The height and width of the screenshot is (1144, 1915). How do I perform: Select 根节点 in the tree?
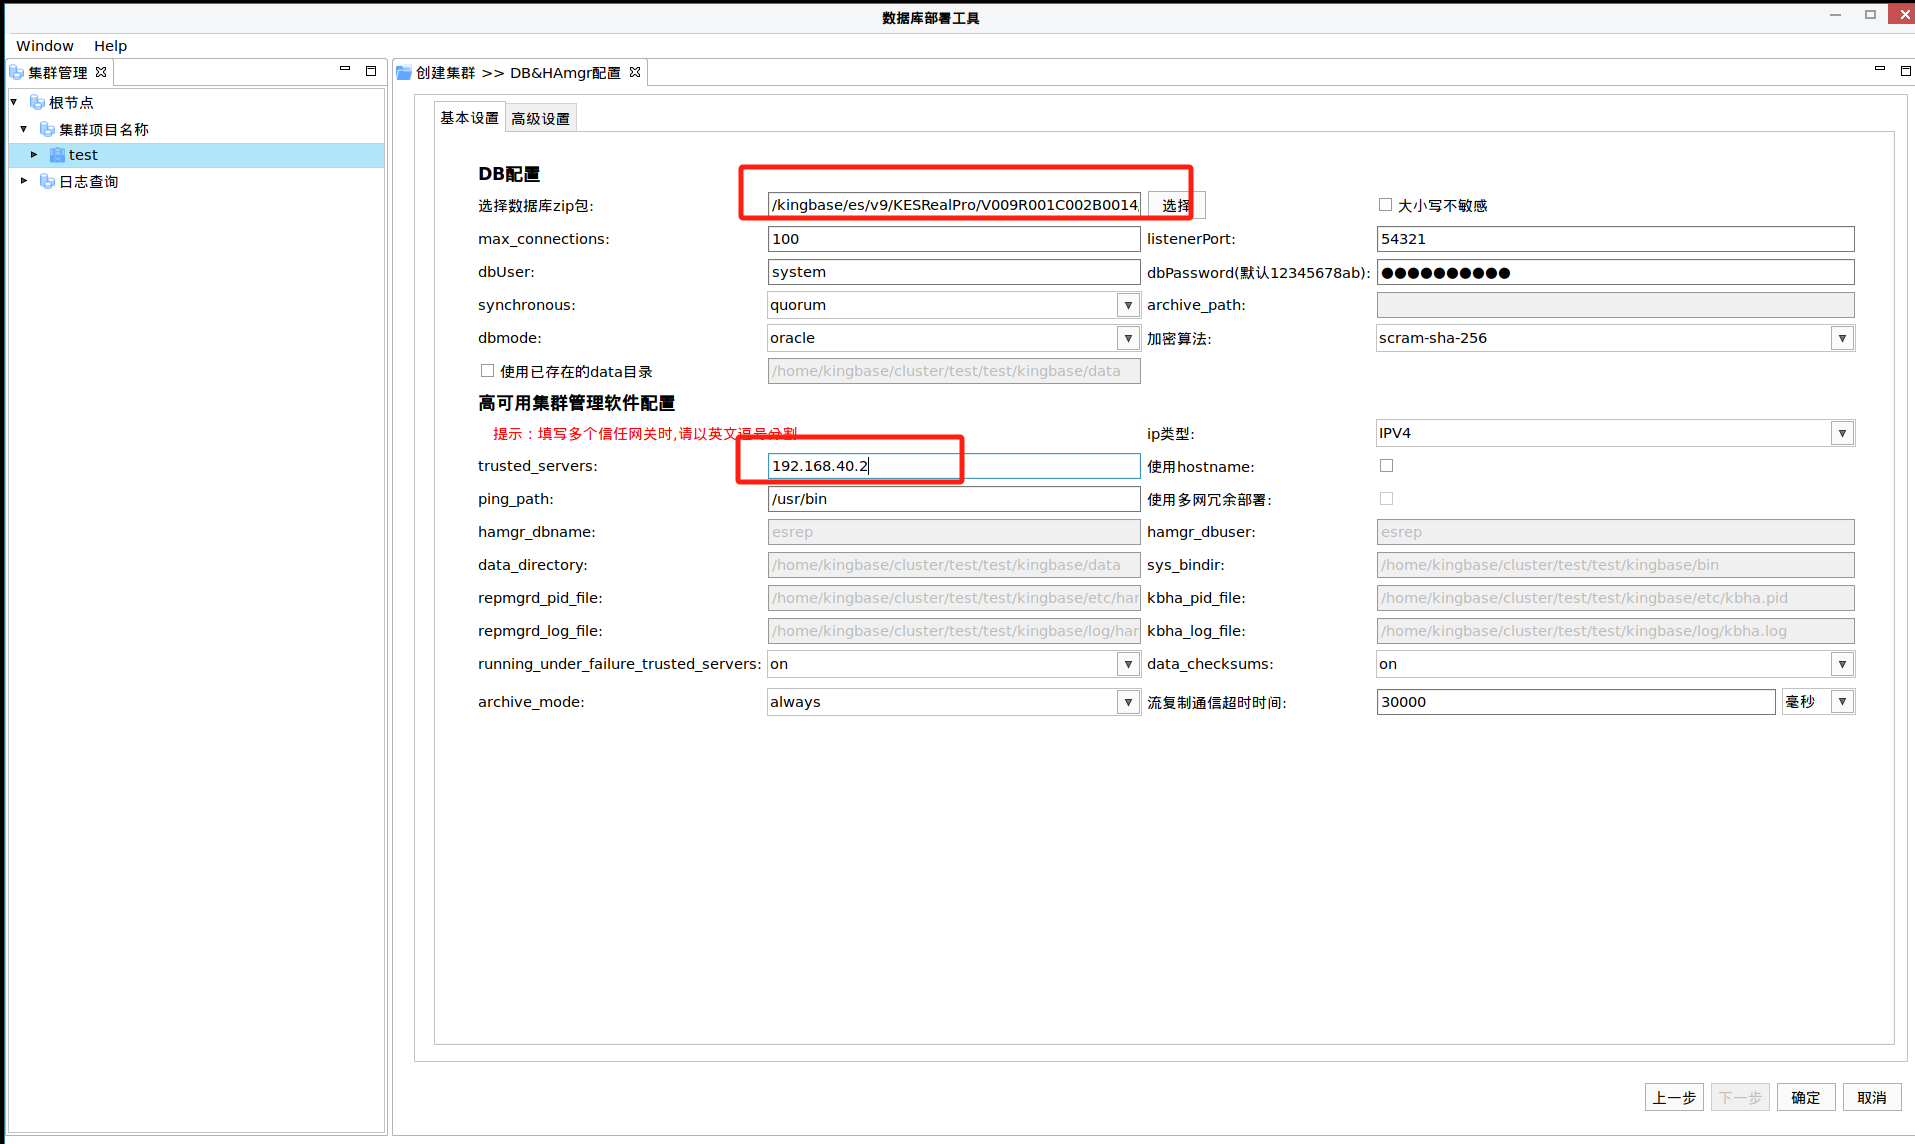(71, 102)
